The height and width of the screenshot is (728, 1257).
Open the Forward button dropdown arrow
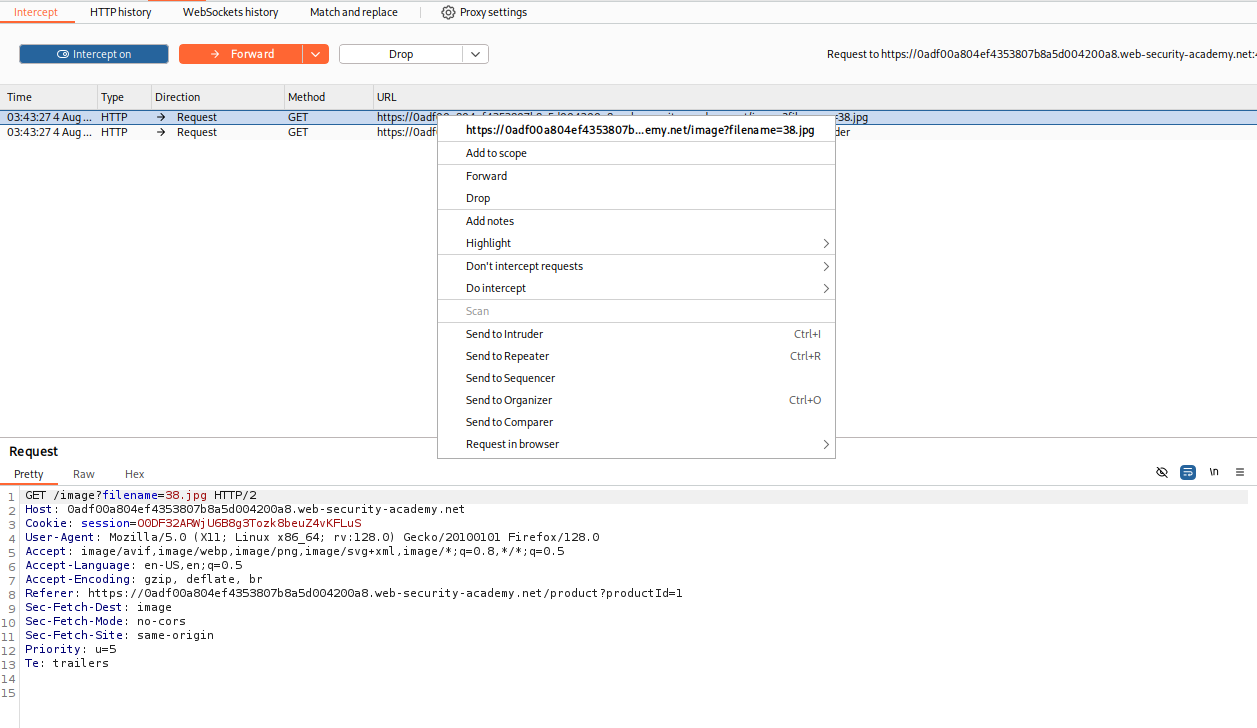[x=316, y=54]
